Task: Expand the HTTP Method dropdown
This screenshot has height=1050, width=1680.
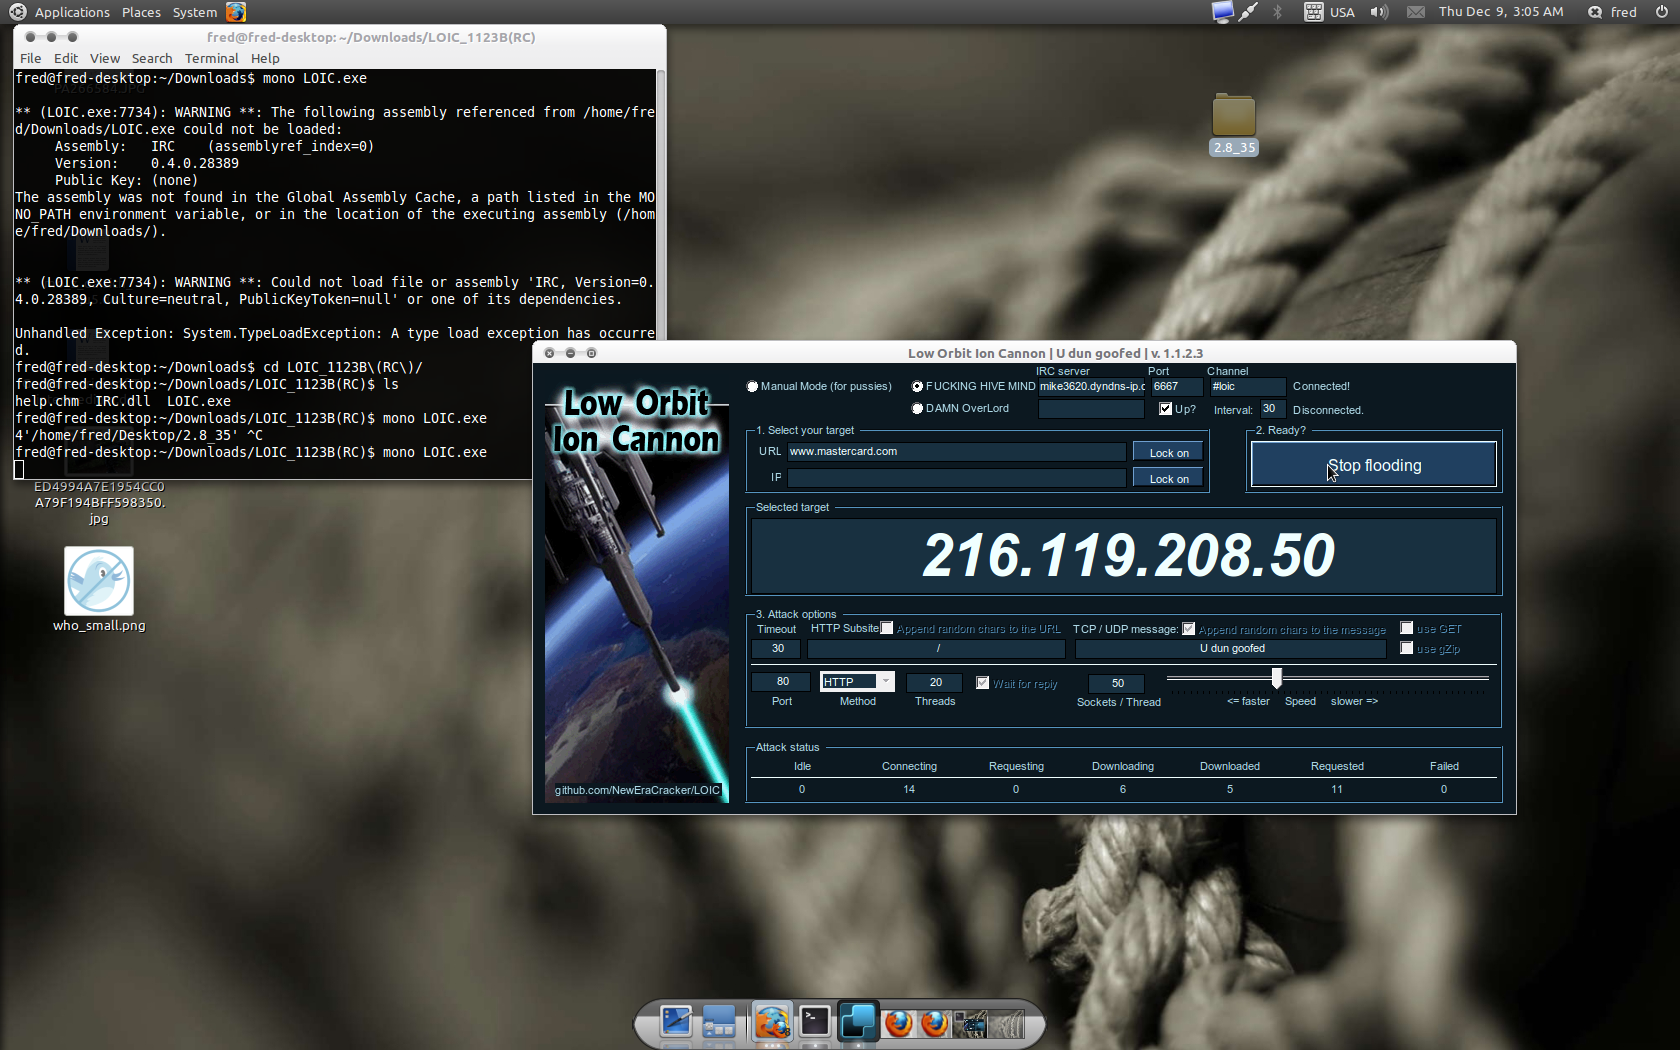Action: [x=885, y=681]
